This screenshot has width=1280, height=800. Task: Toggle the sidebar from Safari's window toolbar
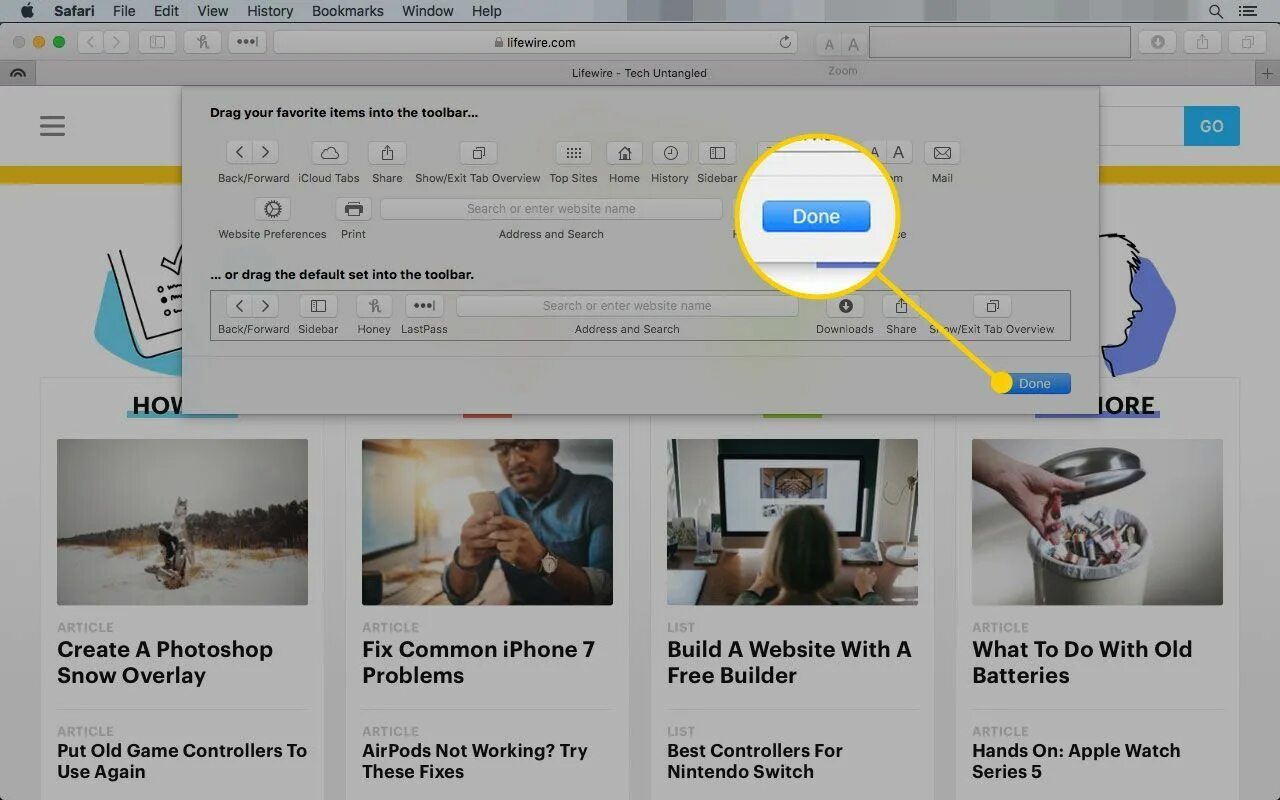[157, 42]
